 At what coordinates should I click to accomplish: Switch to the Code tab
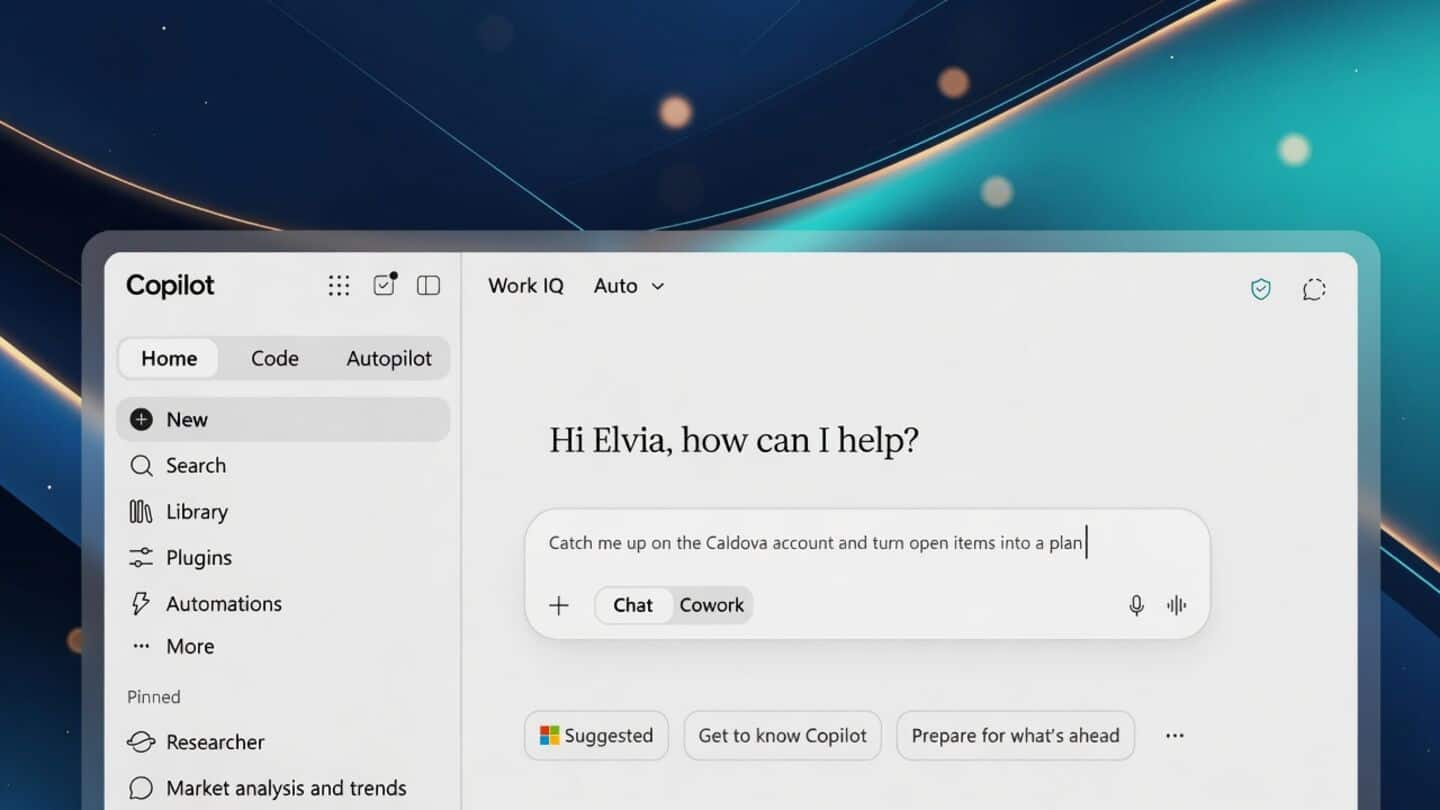[x=275, y=359]
